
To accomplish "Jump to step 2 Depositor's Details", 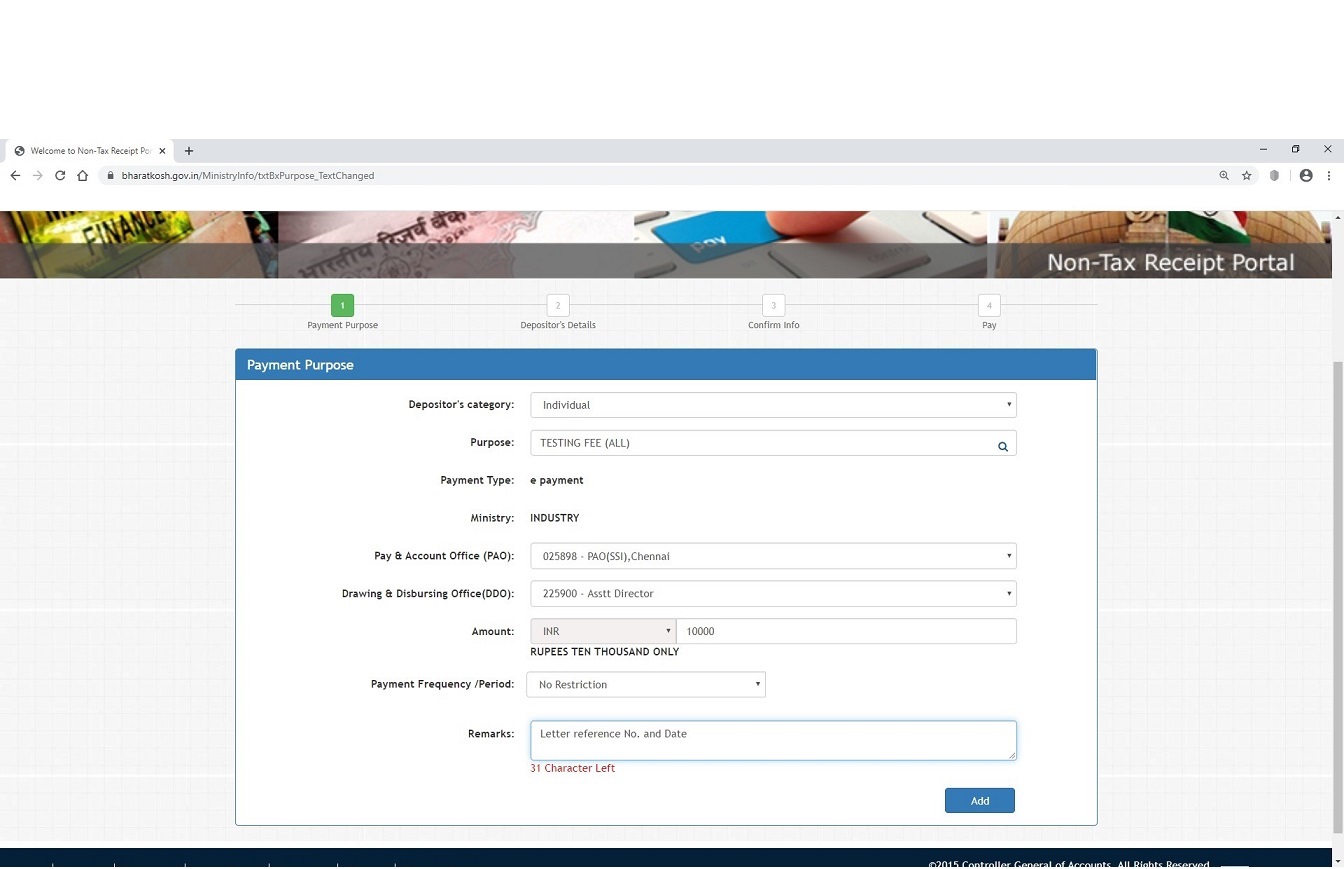I will pyautogui.click(x=558, y=306).
